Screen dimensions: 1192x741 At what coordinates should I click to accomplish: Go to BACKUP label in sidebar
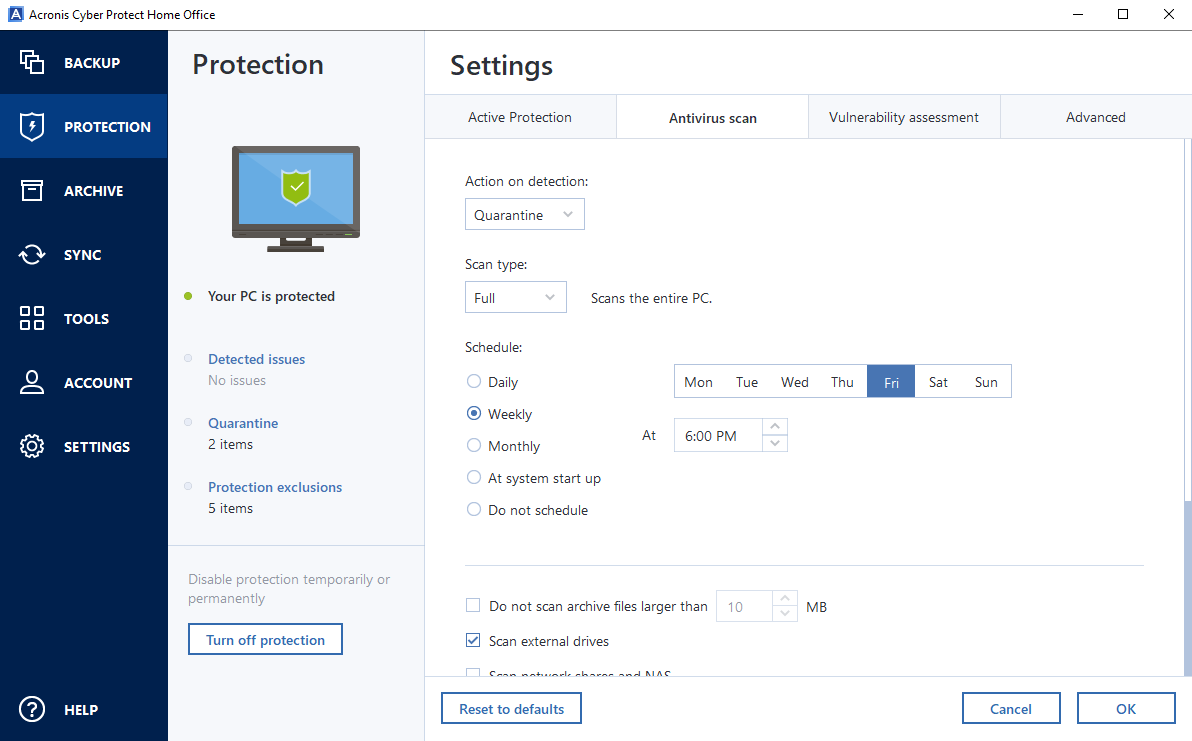tap(92, 63)
